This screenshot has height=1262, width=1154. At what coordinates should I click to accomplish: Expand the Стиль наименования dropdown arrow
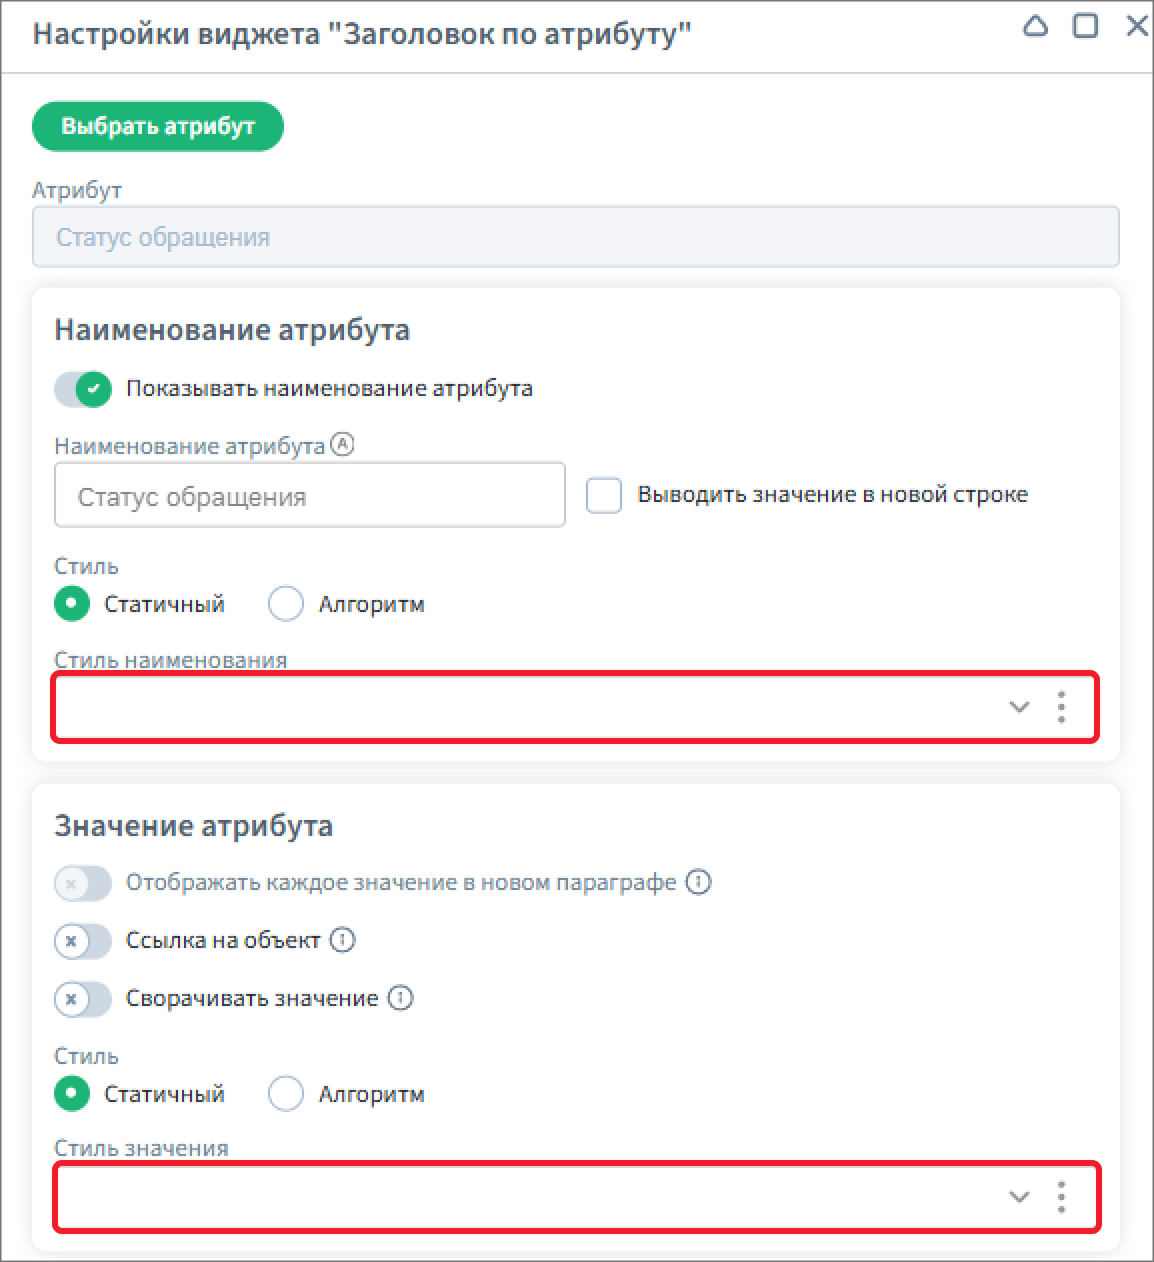point(1019,707)
